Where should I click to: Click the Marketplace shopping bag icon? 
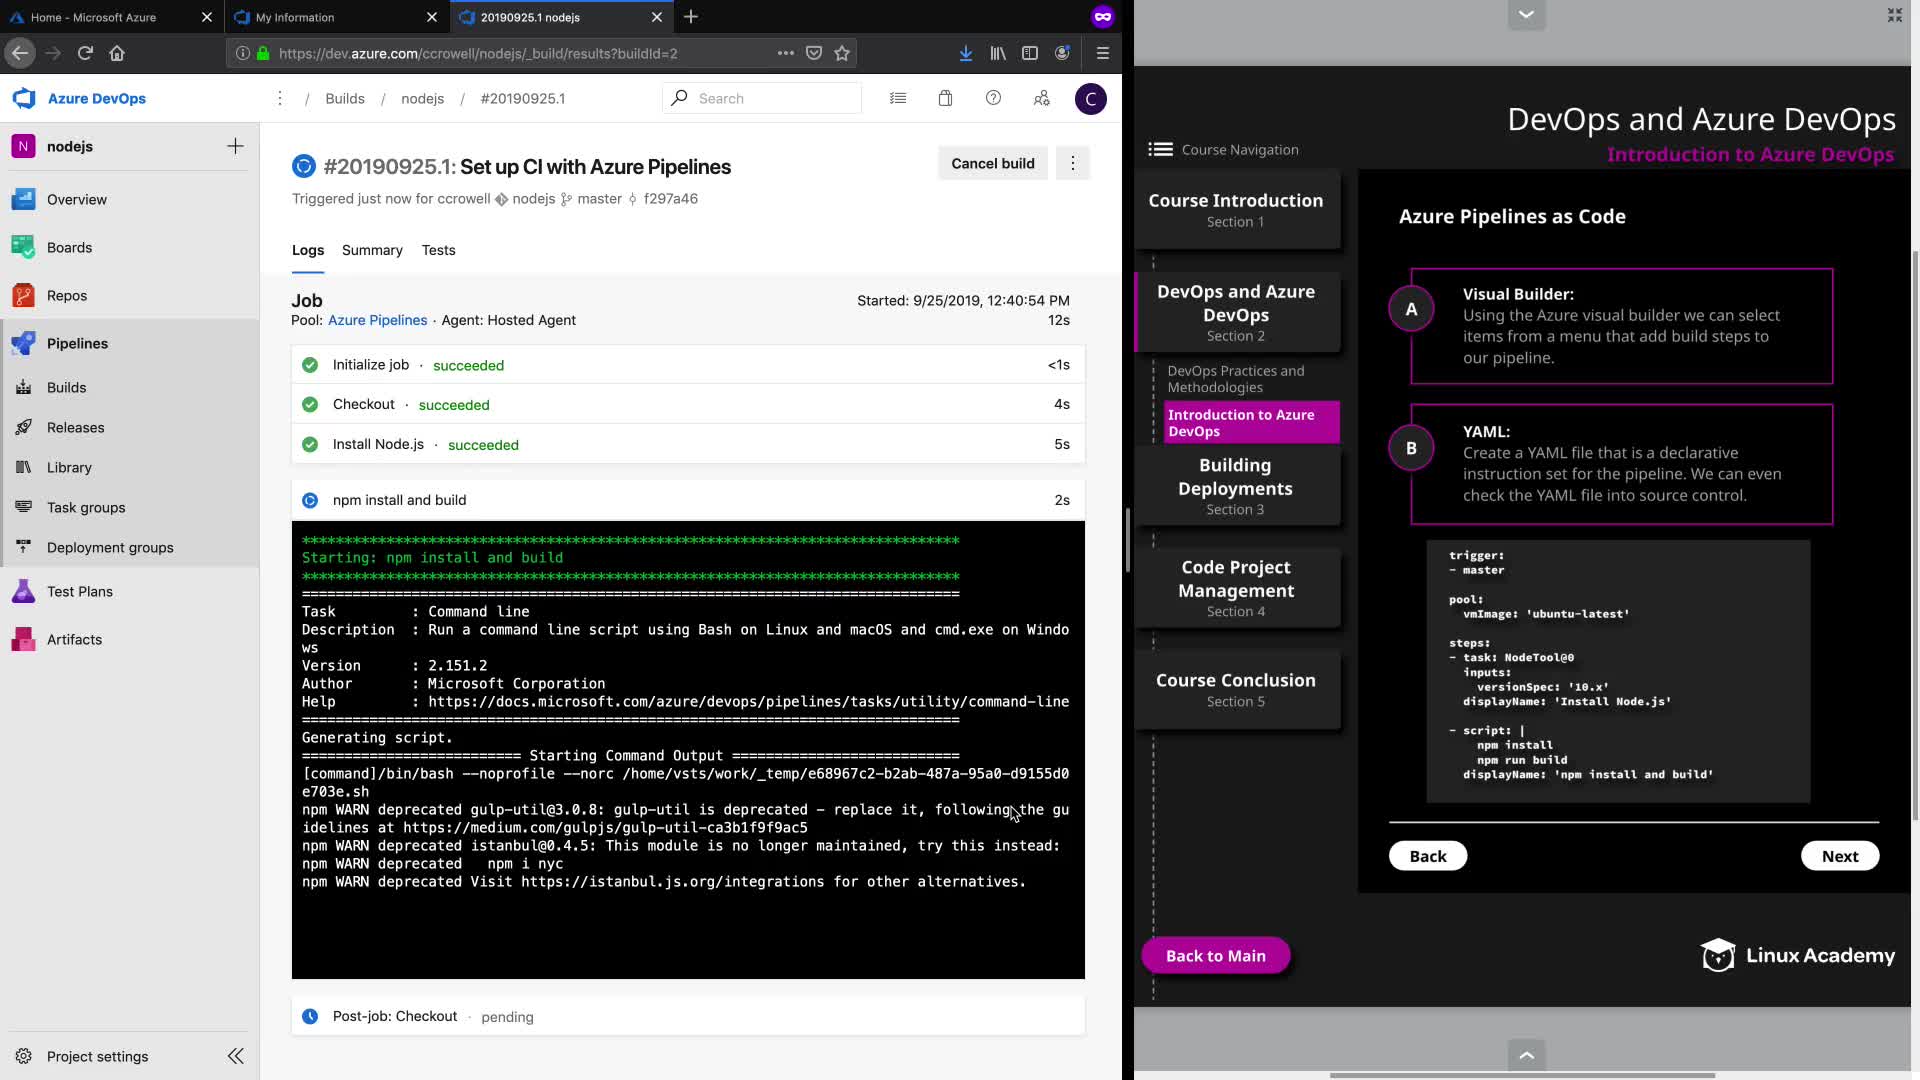945,98
